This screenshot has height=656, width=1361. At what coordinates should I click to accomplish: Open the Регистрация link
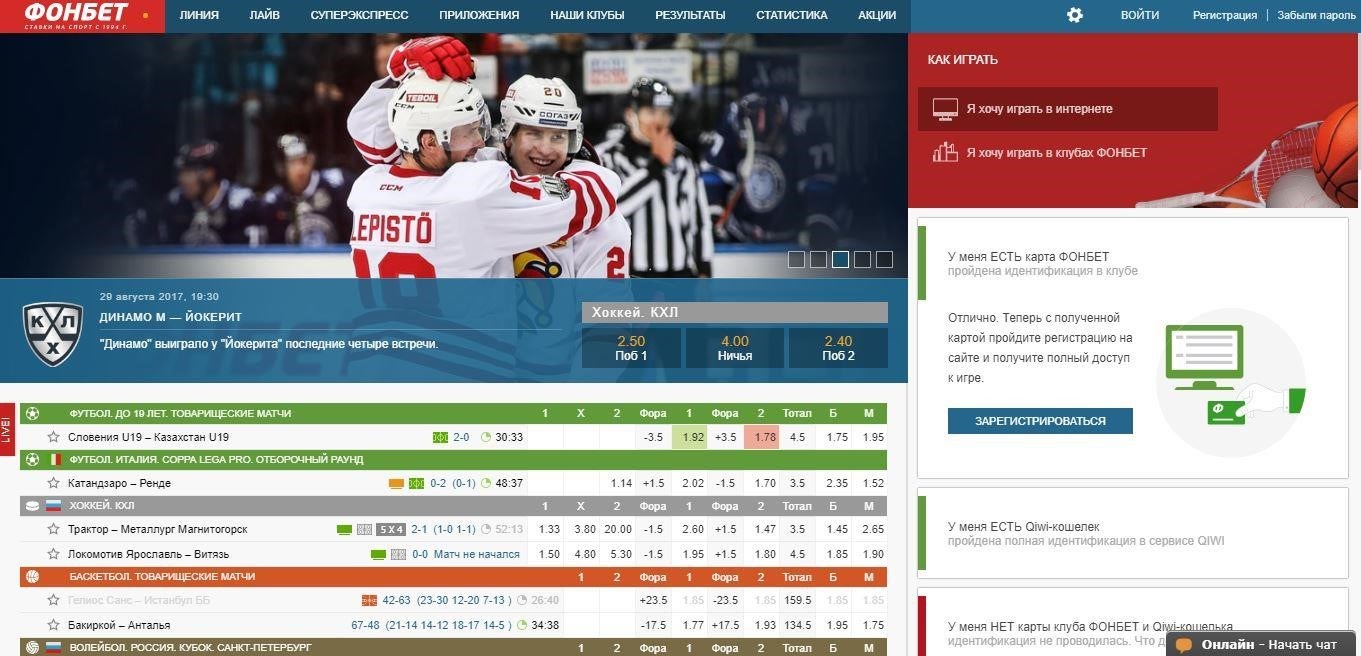[1225, 16]
